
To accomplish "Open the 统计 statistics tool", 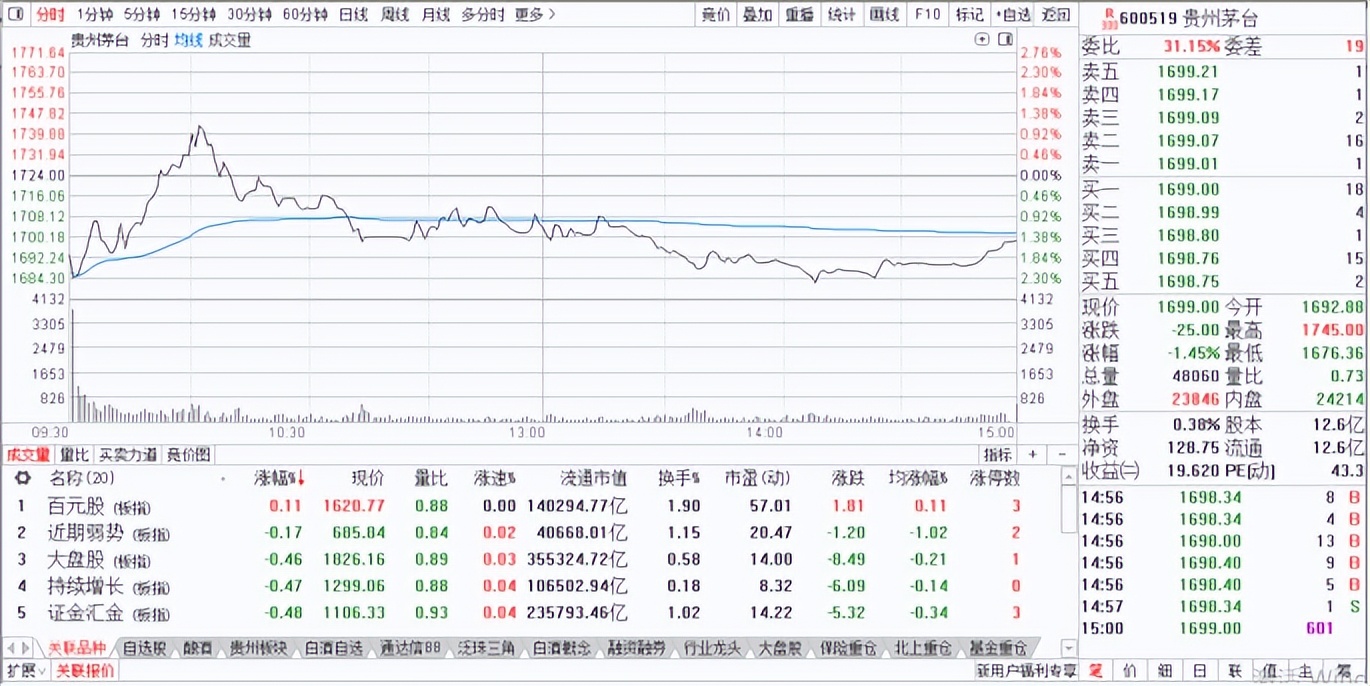I will tap(841, 15).
